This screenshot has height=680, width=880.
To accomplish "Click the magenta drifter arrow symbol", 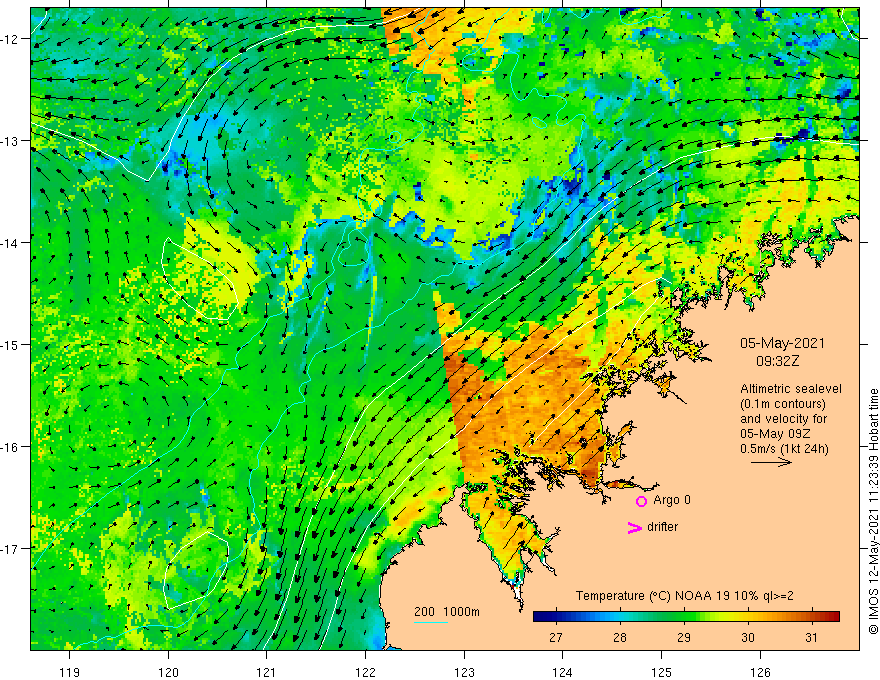I will click(634, 527).
